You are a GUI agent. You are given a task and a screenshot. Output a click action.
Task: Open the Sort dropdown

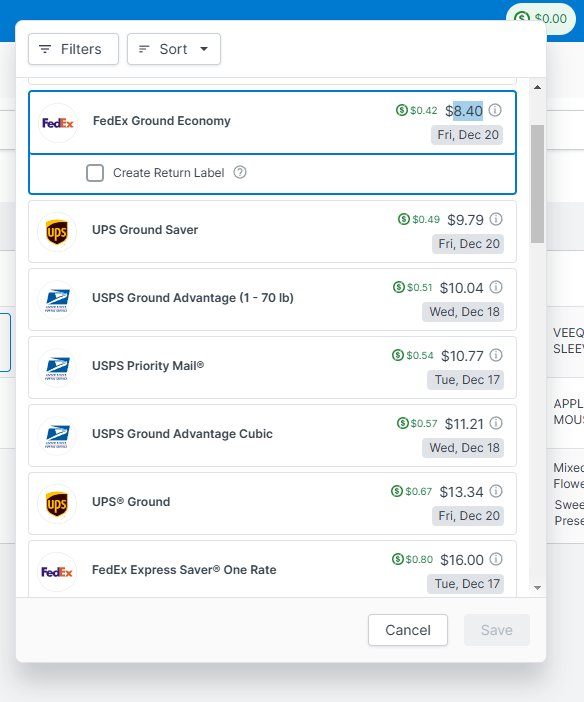tap(174, 49)
